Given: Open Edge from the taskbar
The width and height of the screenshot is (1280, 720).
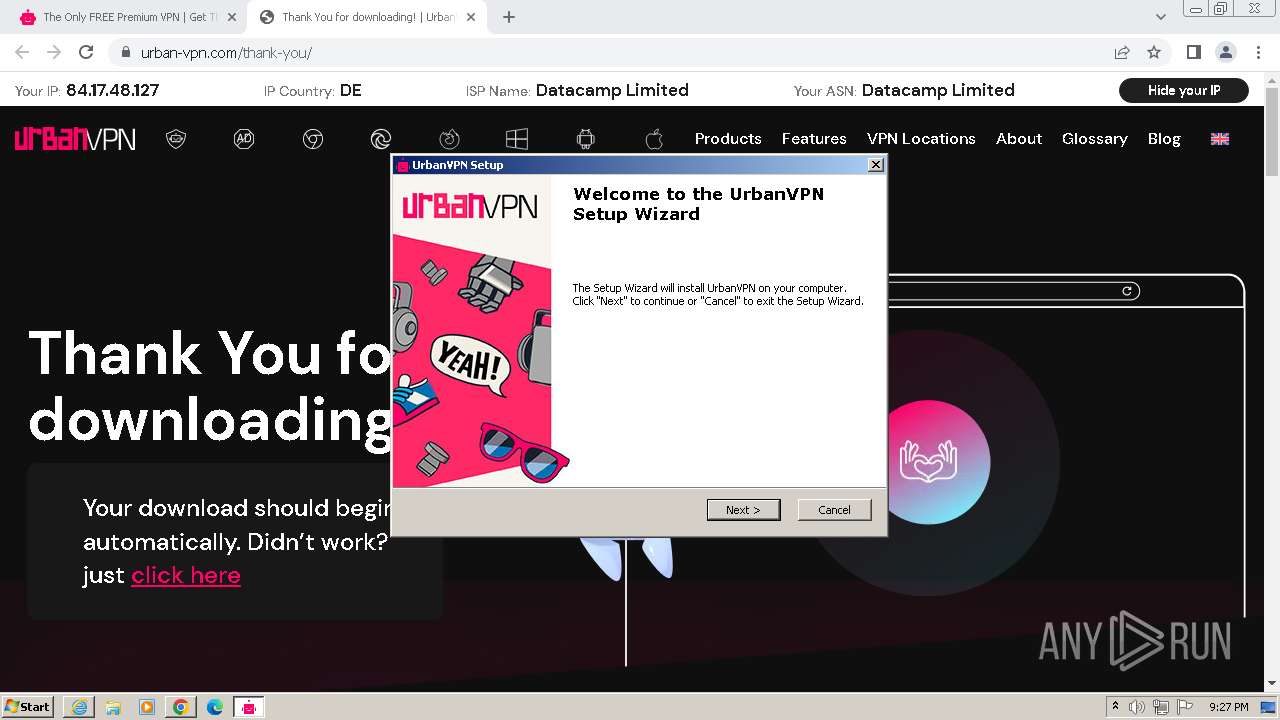Looking at the screenshot, I should pos(215,707).
